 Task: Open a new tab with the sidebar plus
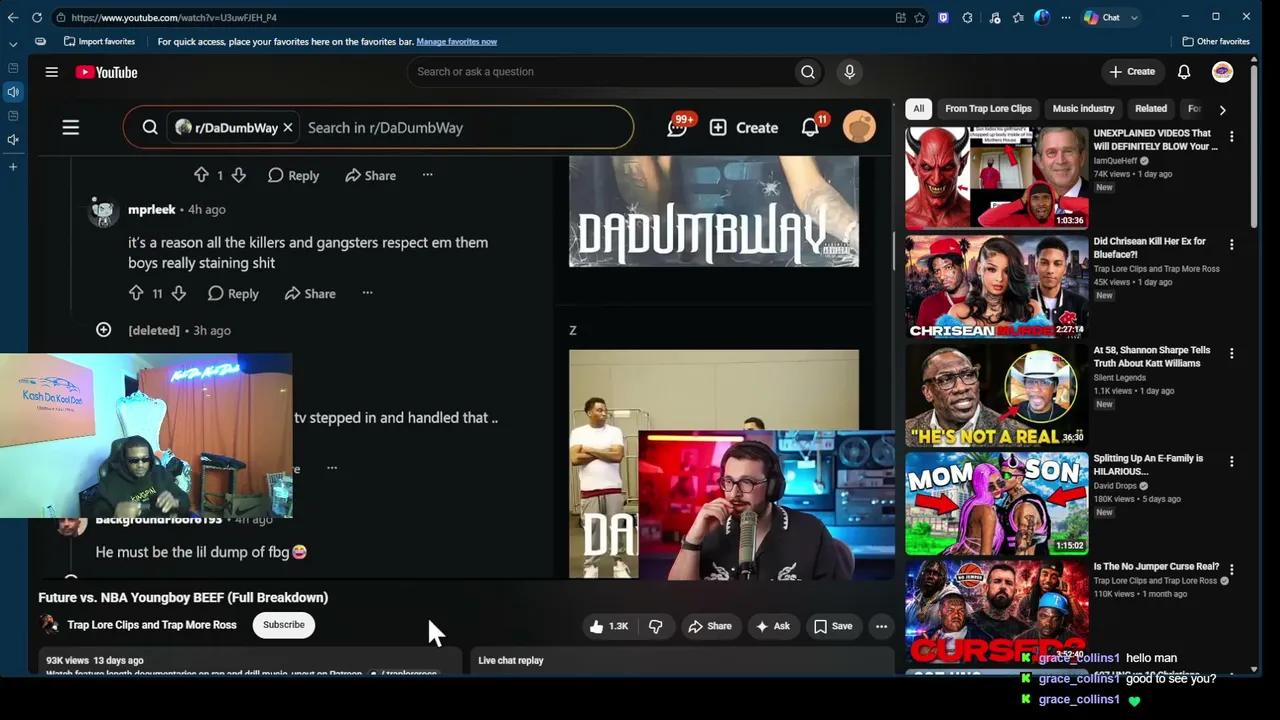(x=13, y=166)
